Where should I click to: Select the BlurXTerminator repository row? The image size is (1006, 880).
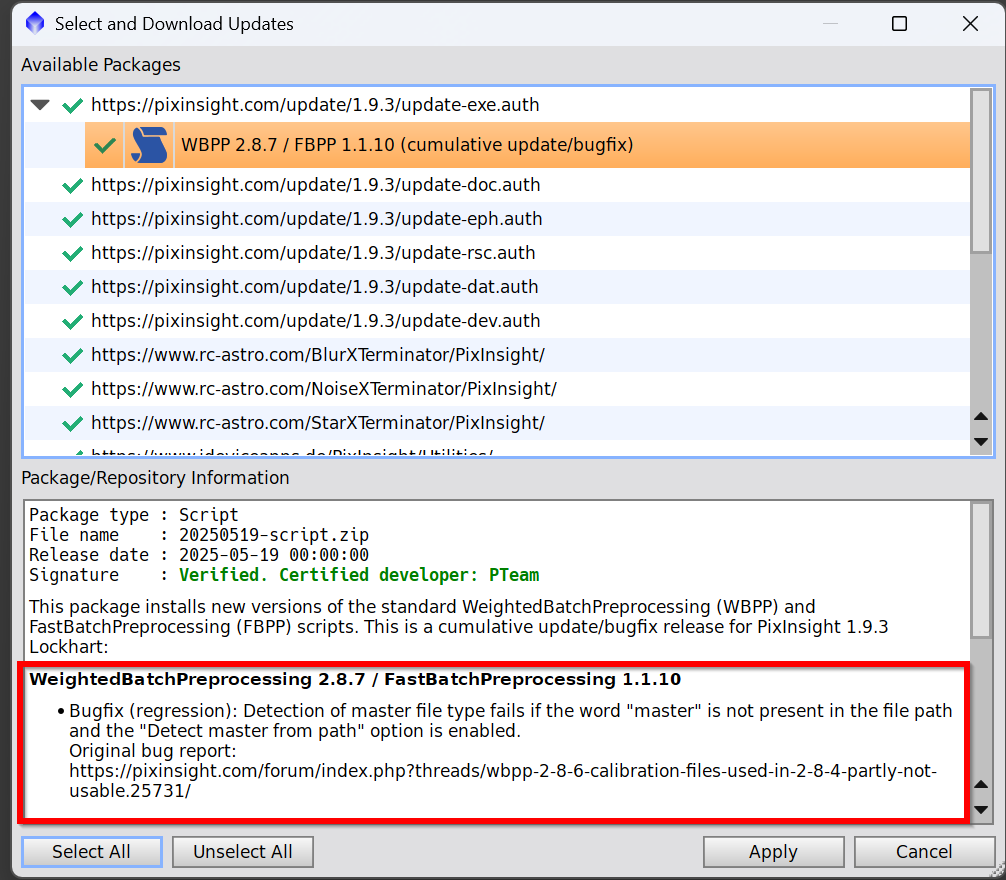tap(497, 355)
